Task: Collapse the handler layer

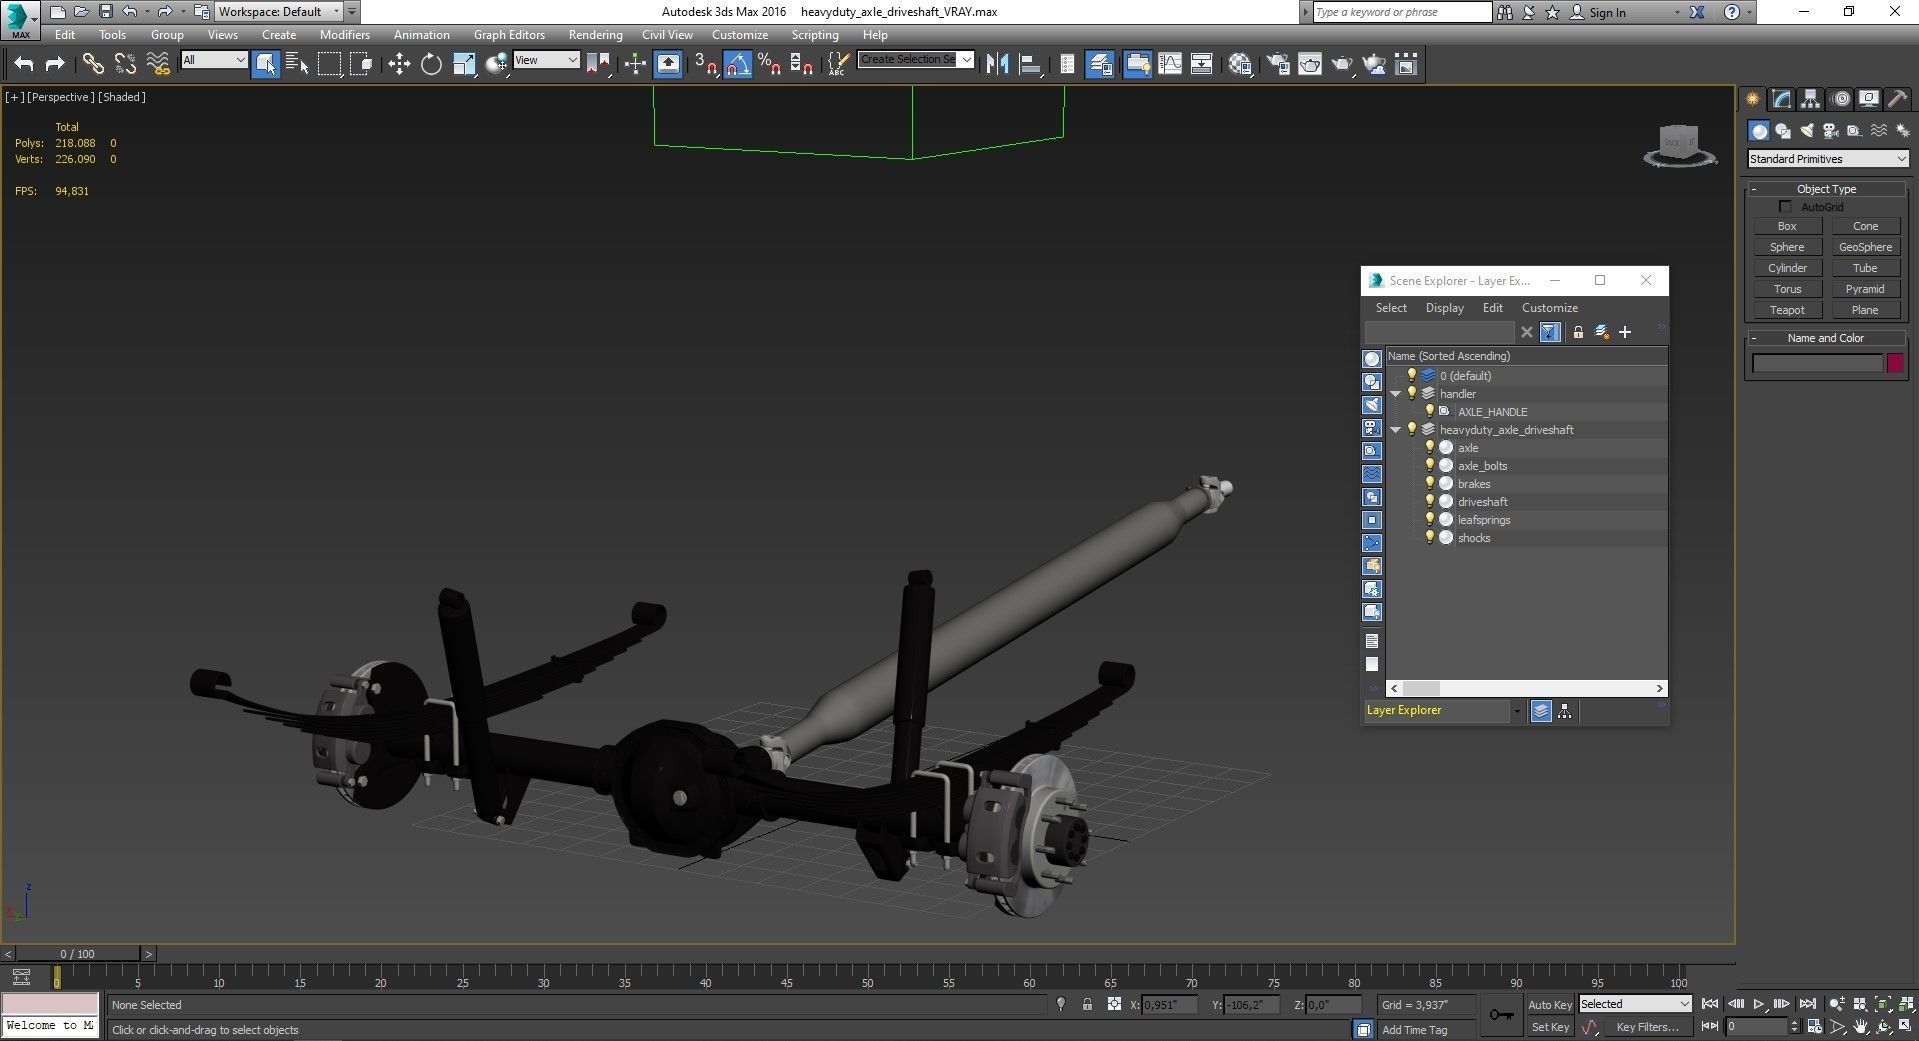Action: [1396, 394]
